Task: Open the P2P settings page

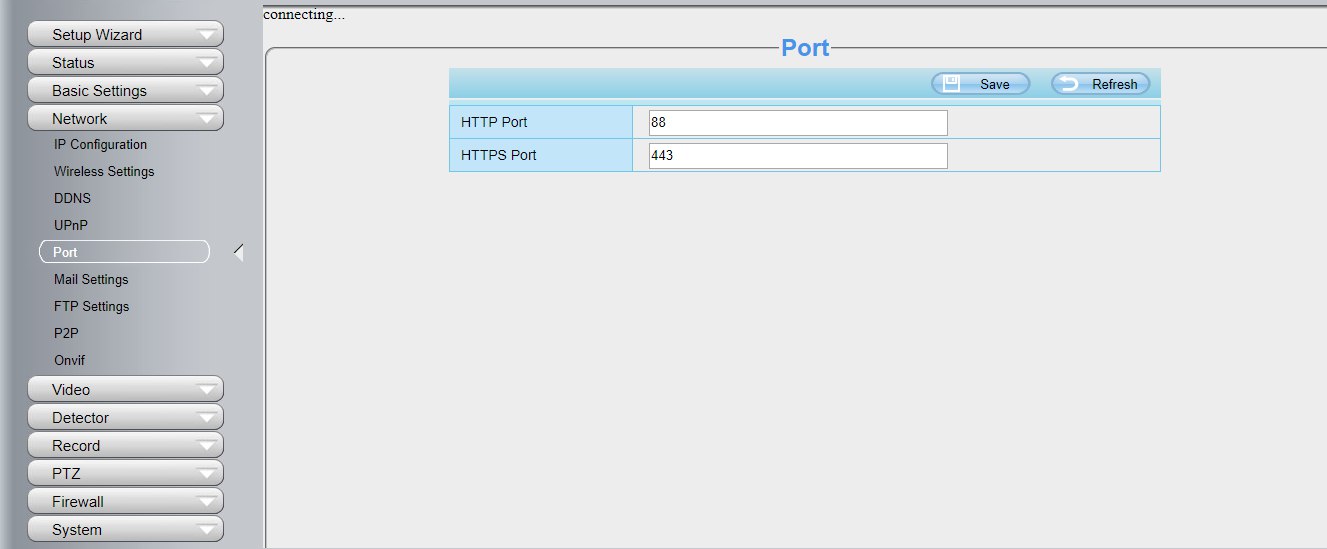Action: (66, 334)
